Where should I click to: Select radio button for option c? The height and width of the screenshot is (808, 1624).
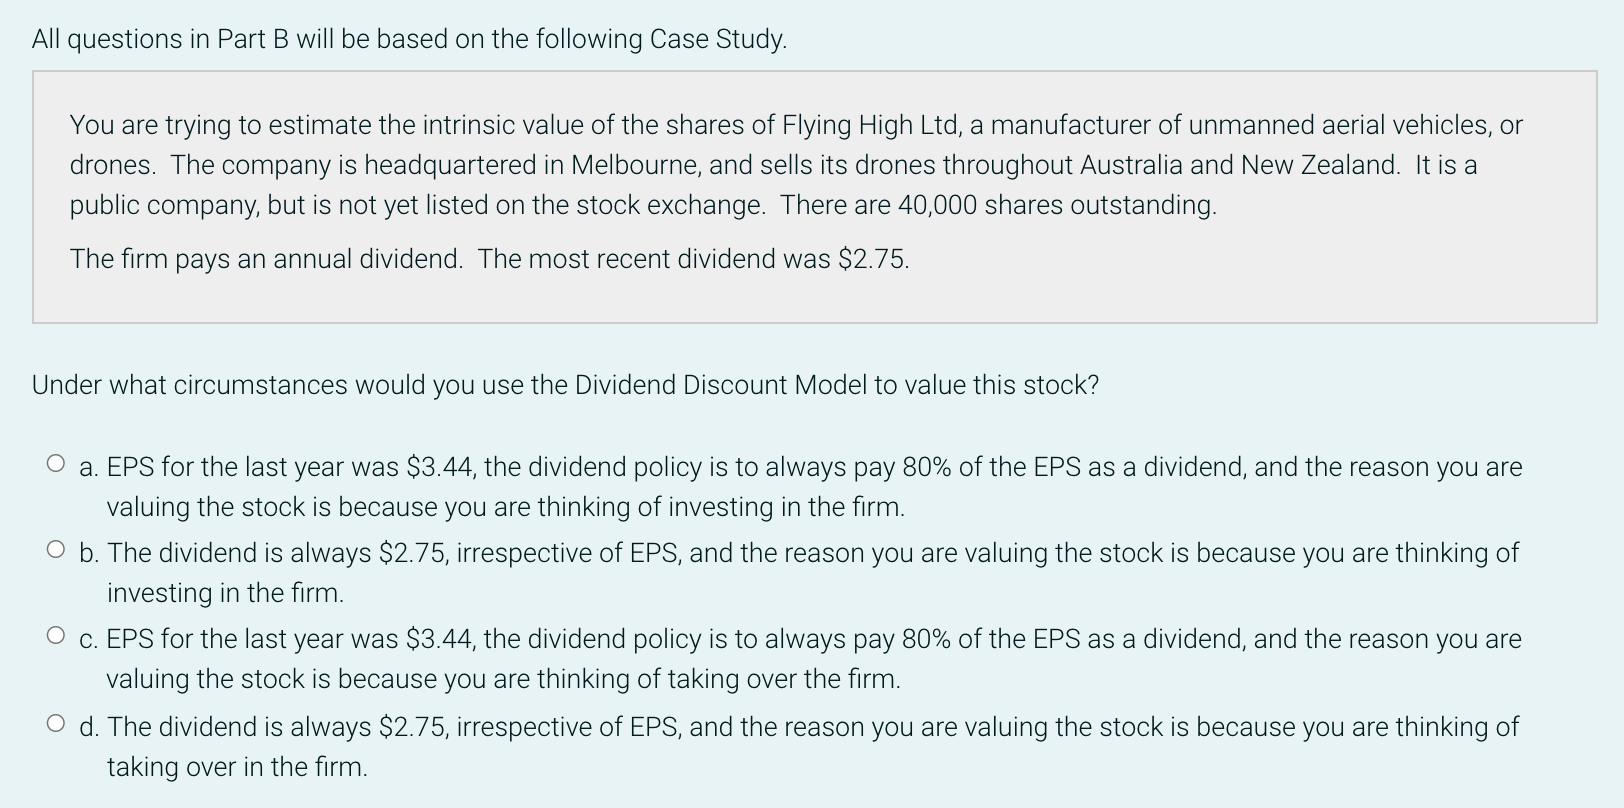56,636
